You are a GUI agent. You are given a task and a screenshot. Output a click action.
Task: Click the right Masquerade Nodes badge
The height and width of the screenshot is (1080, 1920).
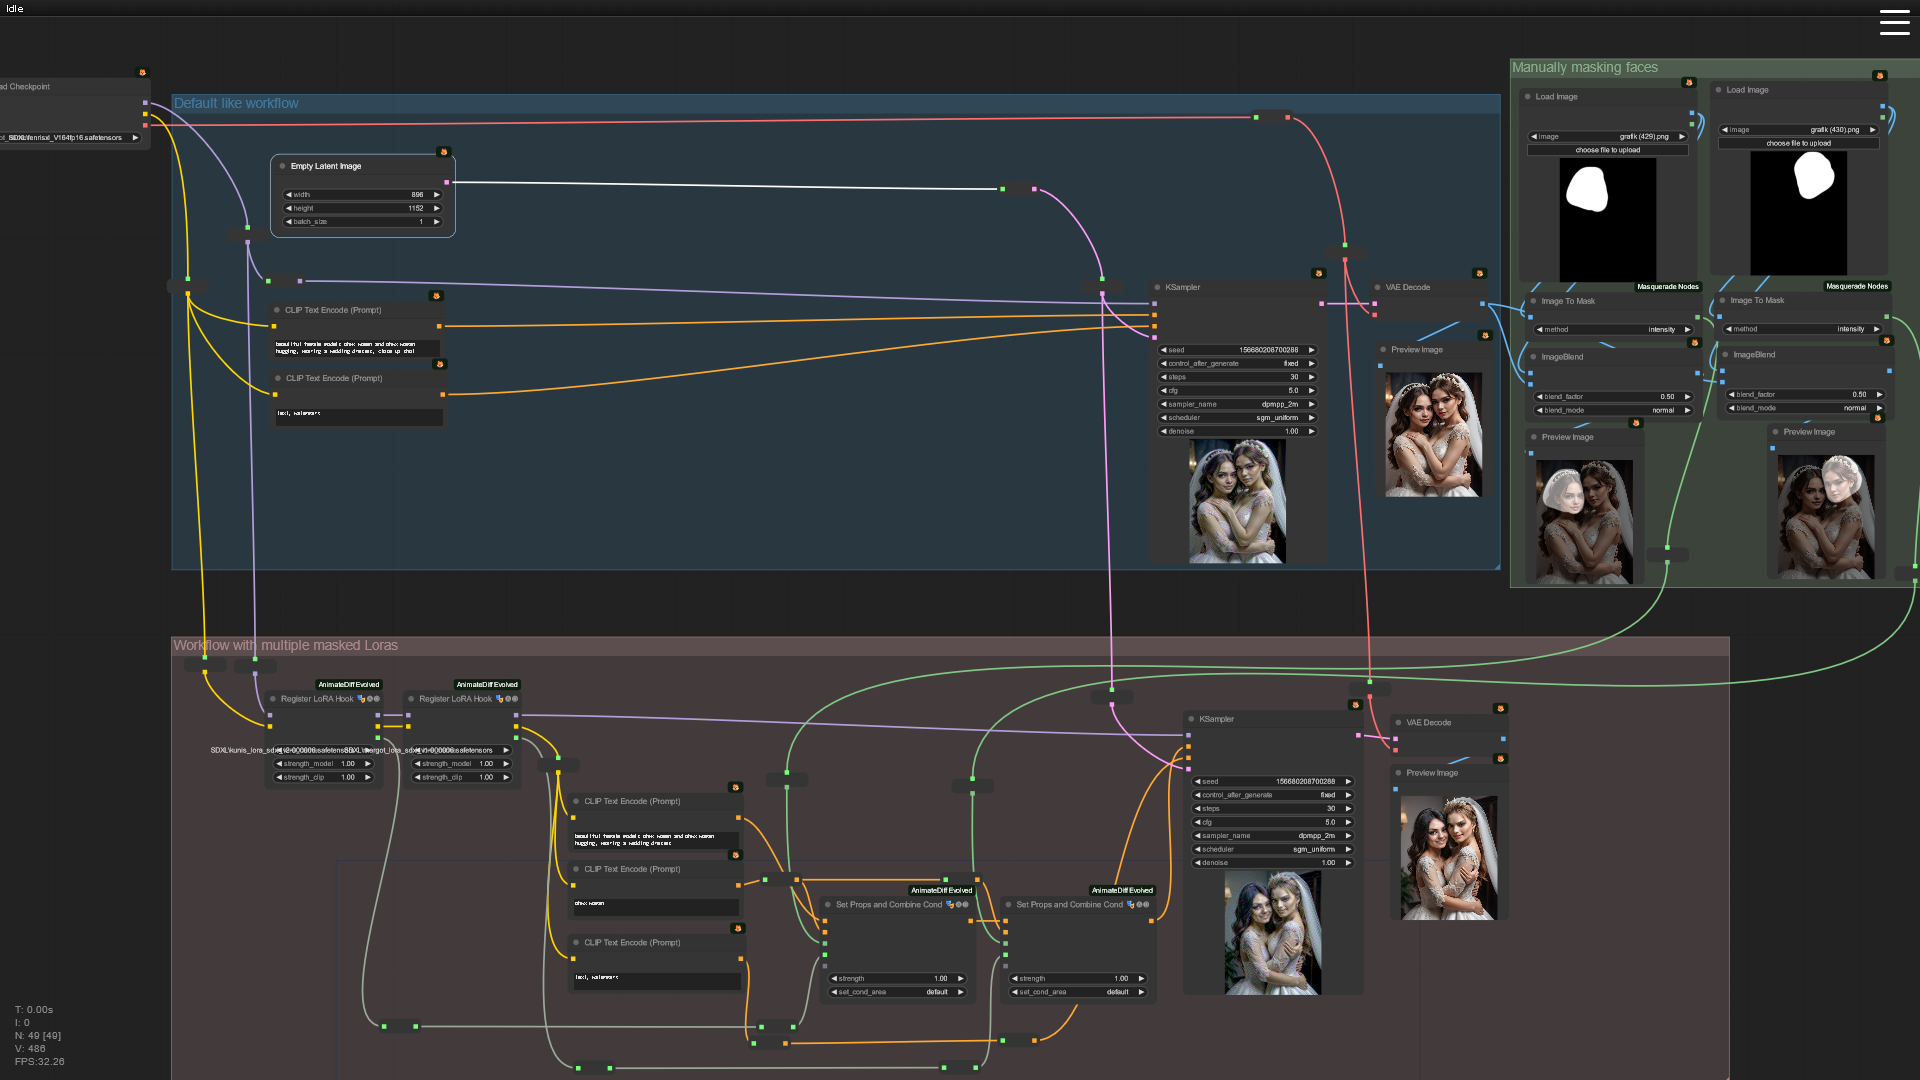[x=1857, y=286]
